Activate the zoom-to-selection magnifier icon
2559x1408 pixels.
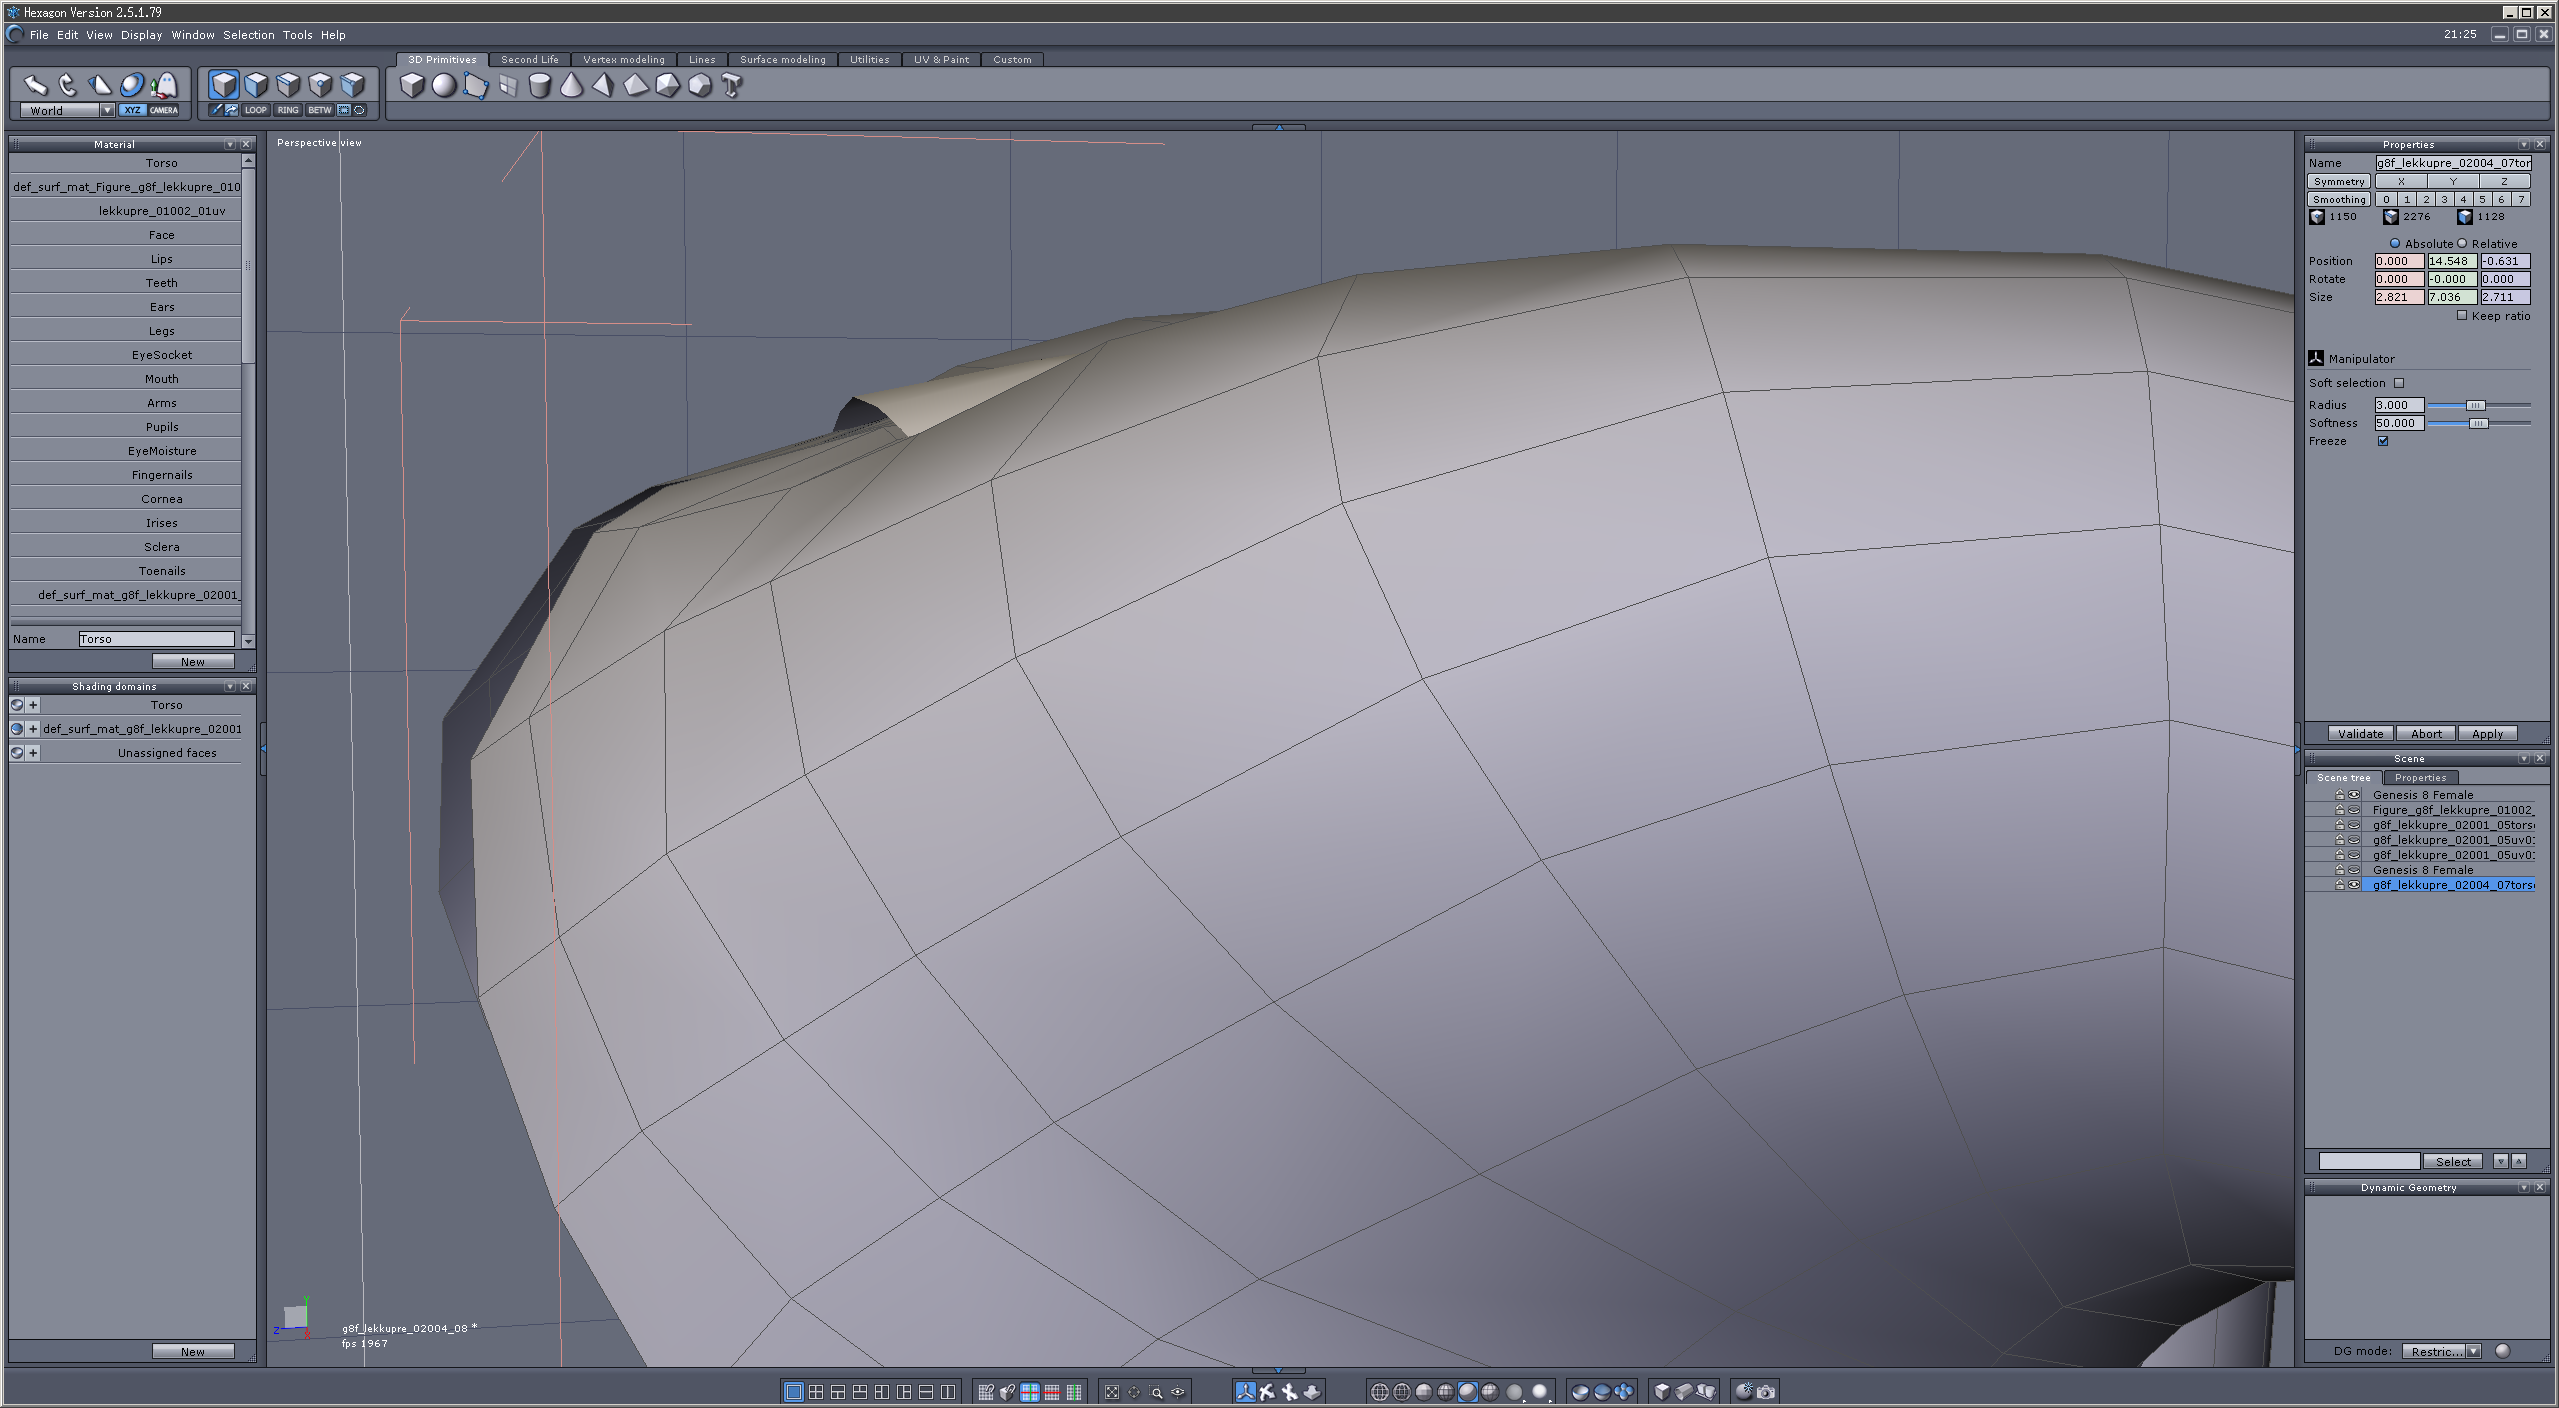point(1156,1391)
